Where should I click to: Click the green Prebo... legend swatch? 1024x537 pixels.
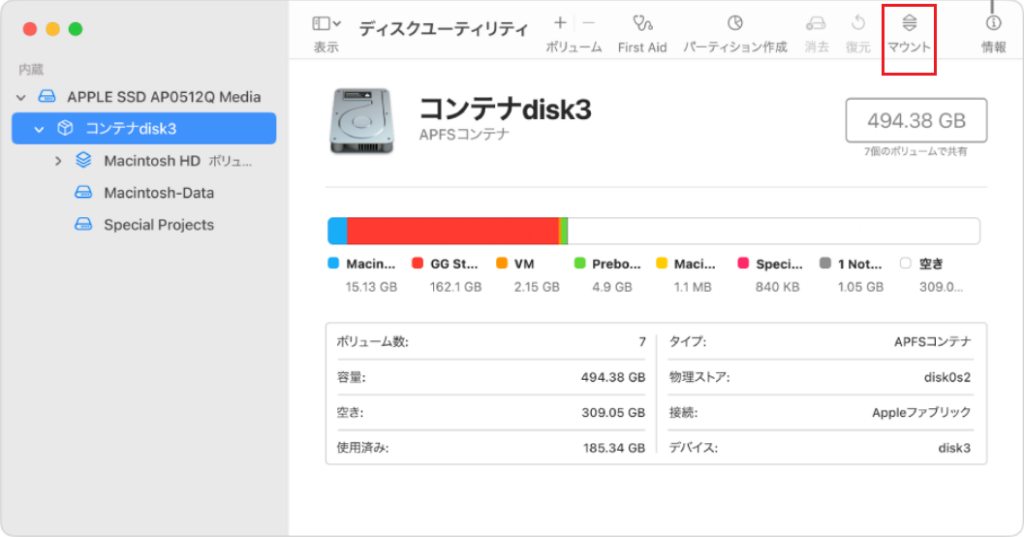(x=579, y=263)
